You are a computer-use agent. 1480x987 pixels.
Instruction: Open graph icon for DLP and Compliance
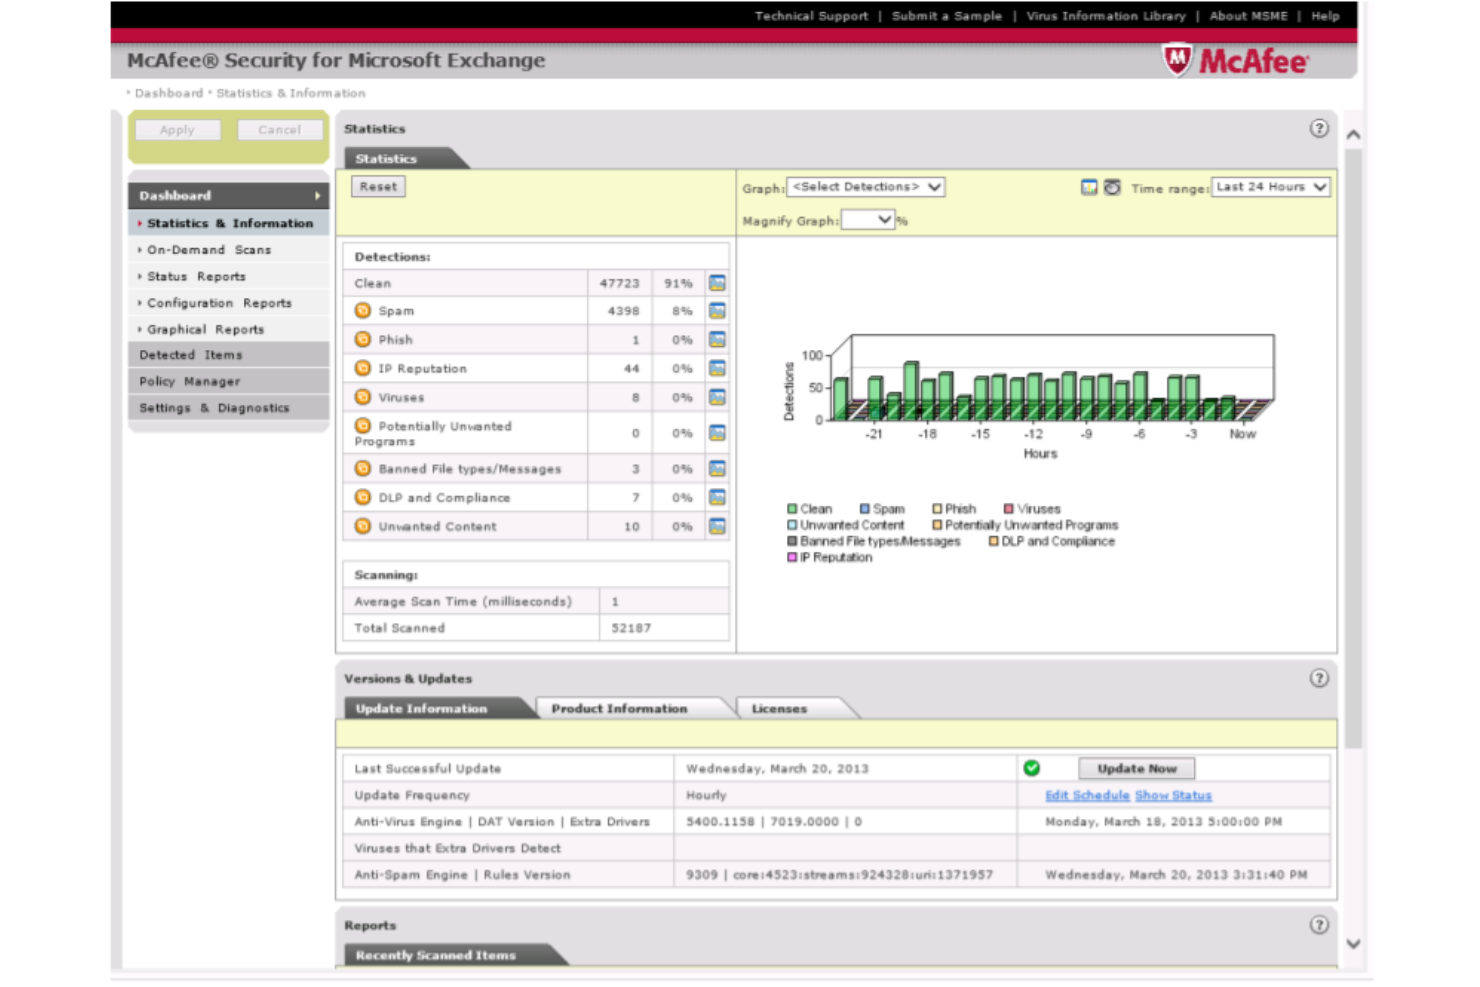(717, 497)
